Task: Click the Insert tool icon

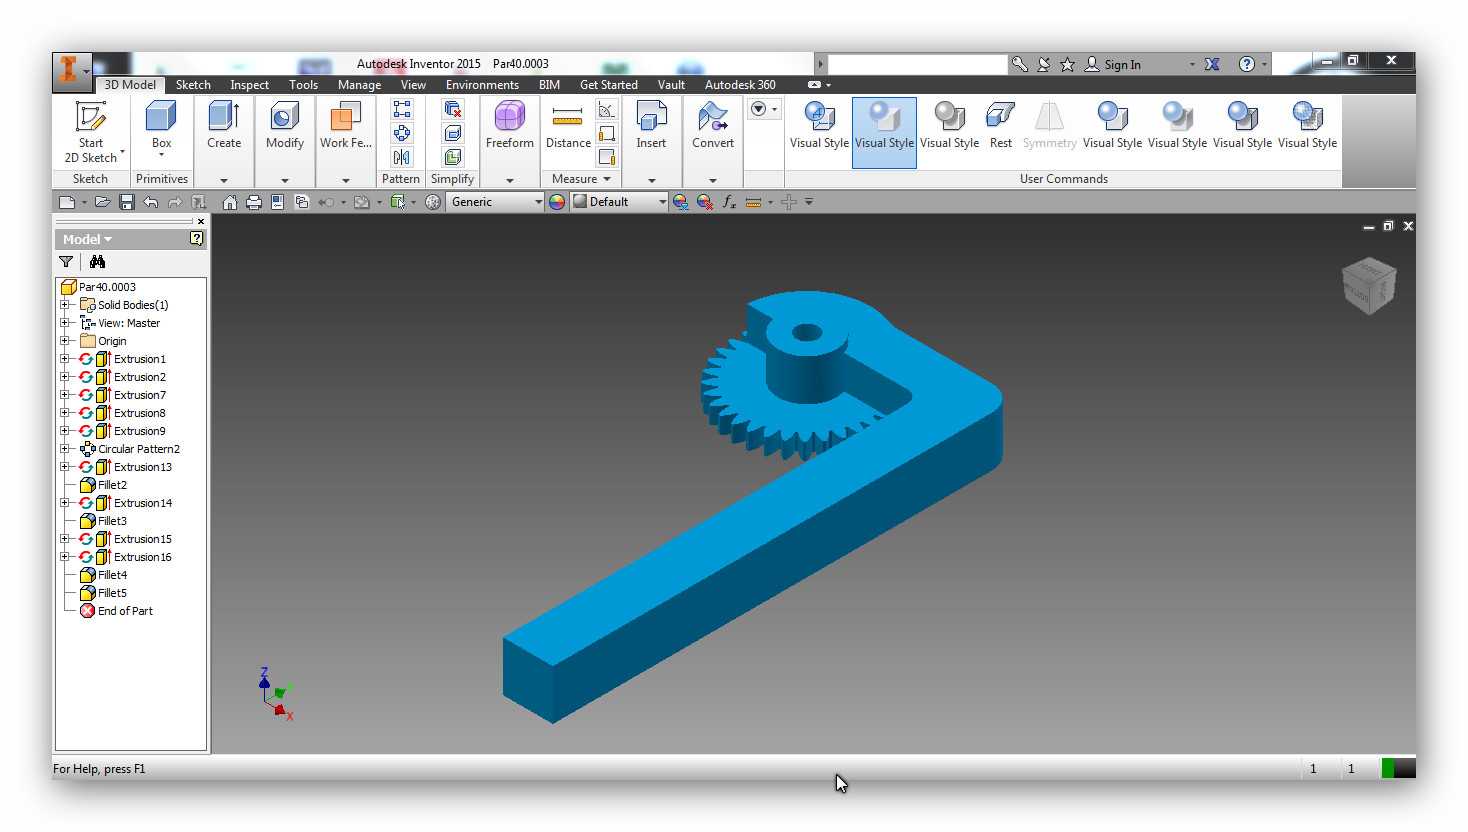Action: tap(651, 126)
